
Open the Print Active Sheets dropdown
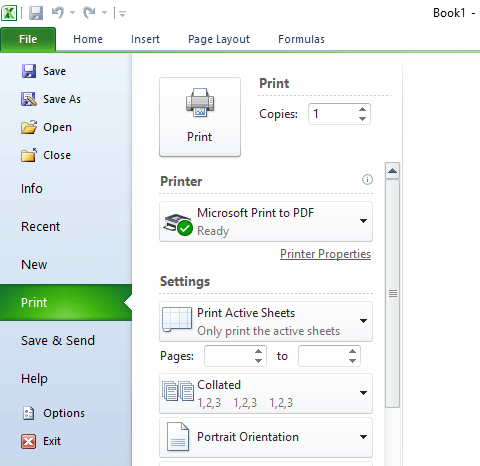(266, 321)
